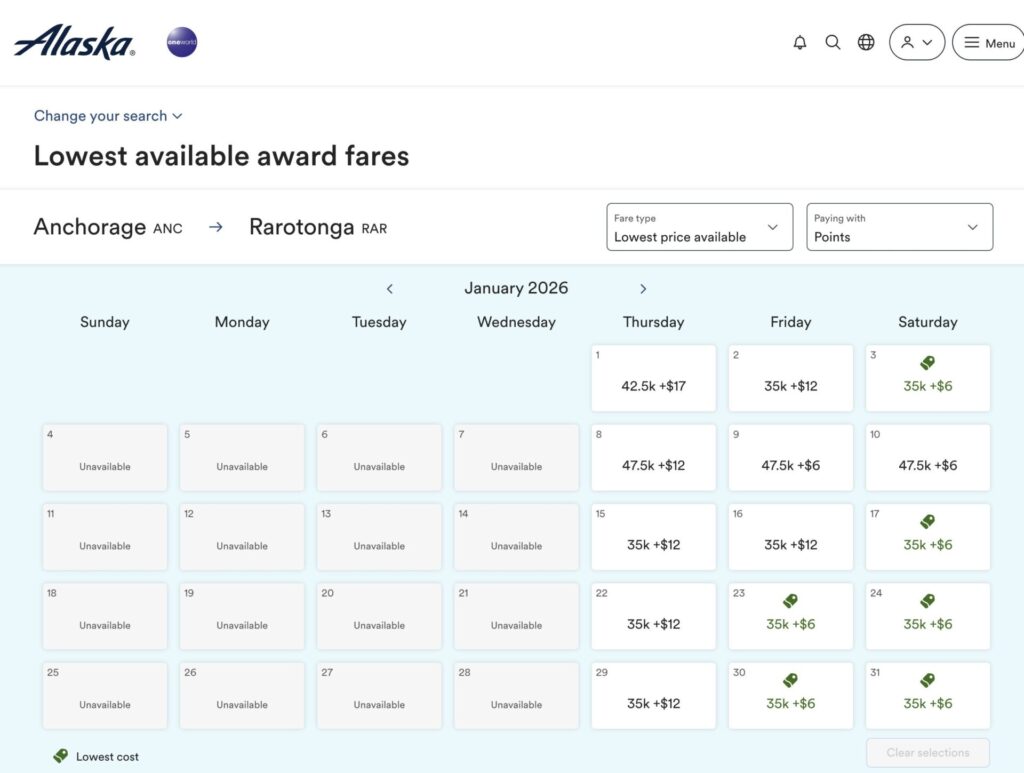Open the Fare type dropdown
This screenshot has height=773, width=1024.
pos(699,227)
